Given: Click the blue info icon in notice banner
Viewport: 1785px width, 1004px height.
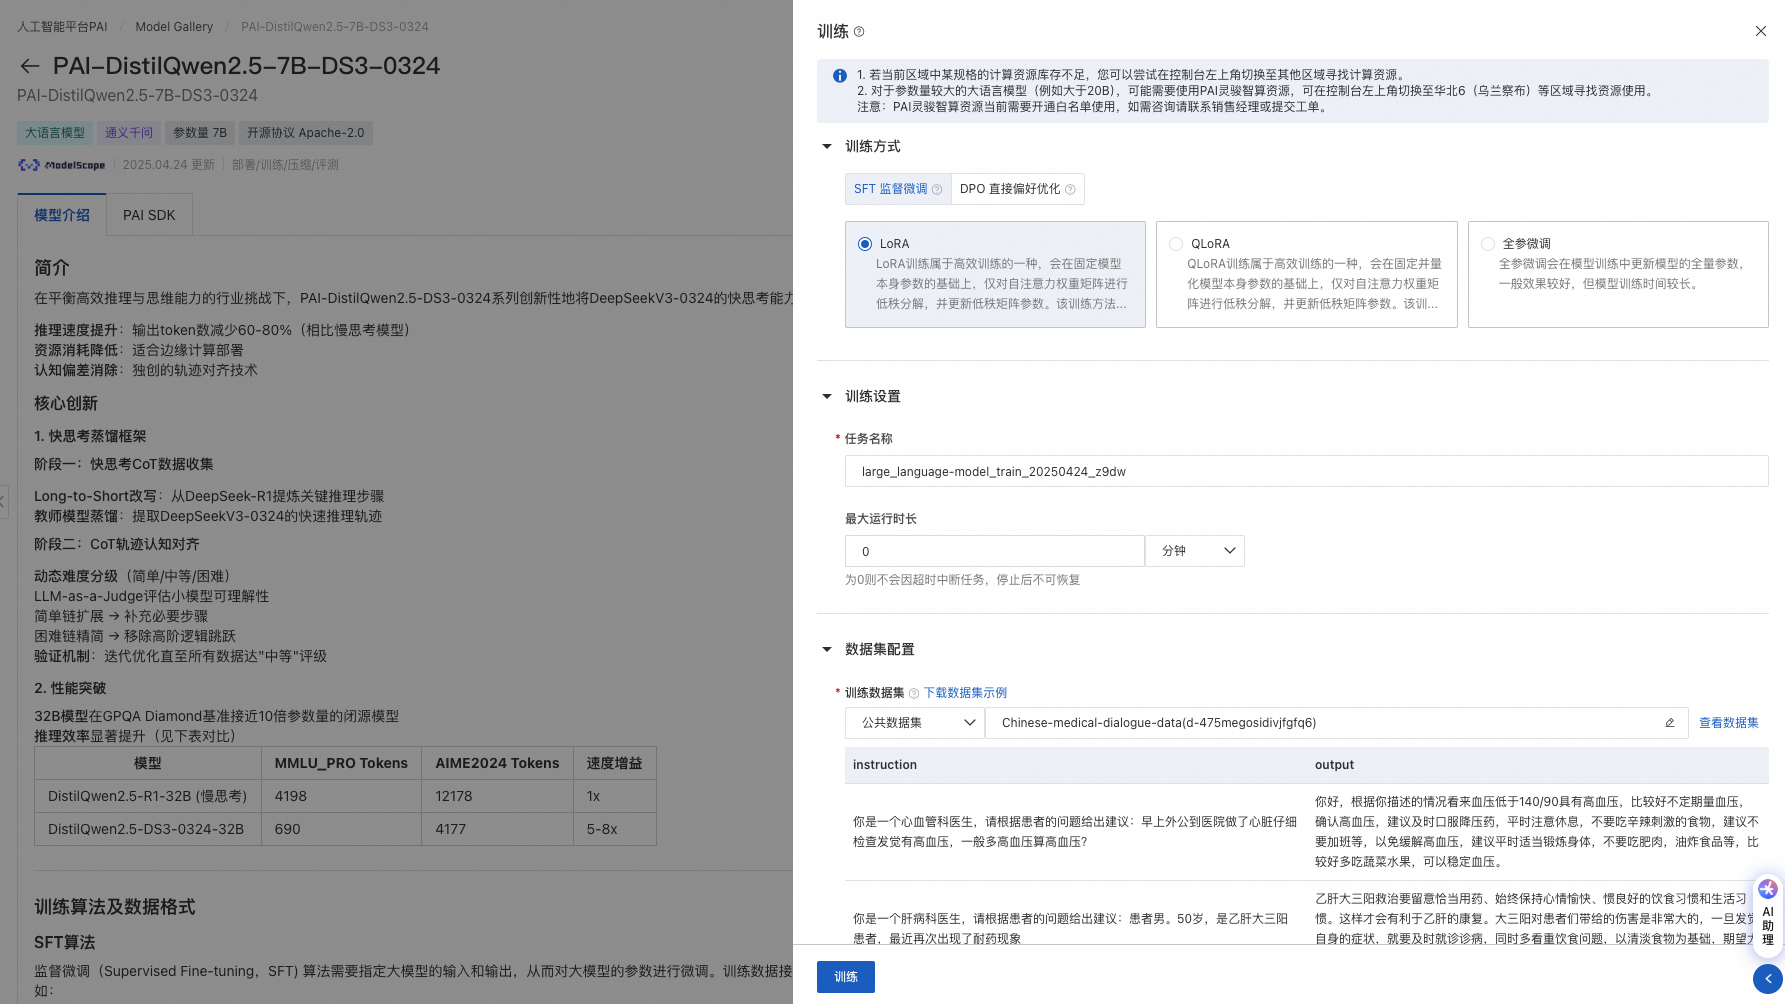Looking at the screenshot, I should [839, 75].
